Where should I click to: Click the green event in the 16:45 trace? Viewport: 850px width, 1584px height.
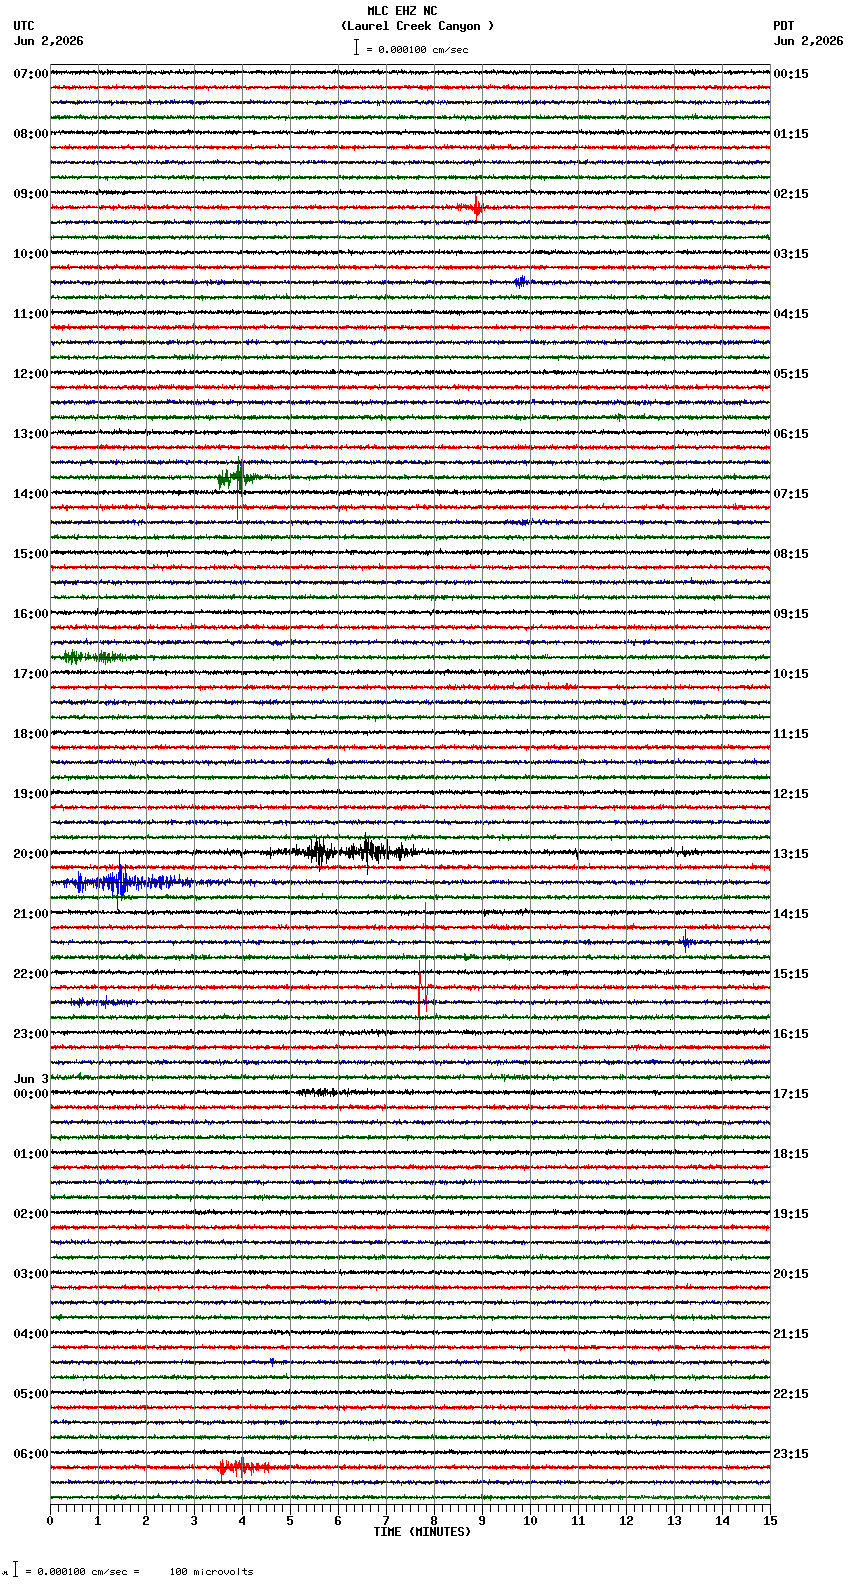point(96,657)
